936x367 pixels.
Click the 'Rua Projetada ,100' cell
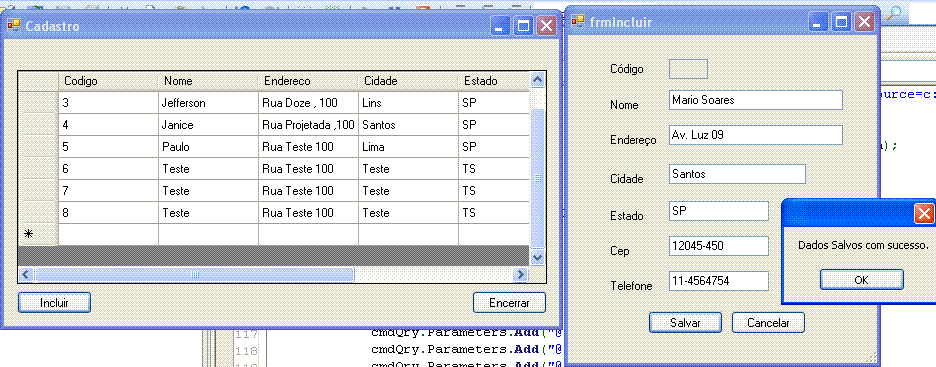point(308,125)
